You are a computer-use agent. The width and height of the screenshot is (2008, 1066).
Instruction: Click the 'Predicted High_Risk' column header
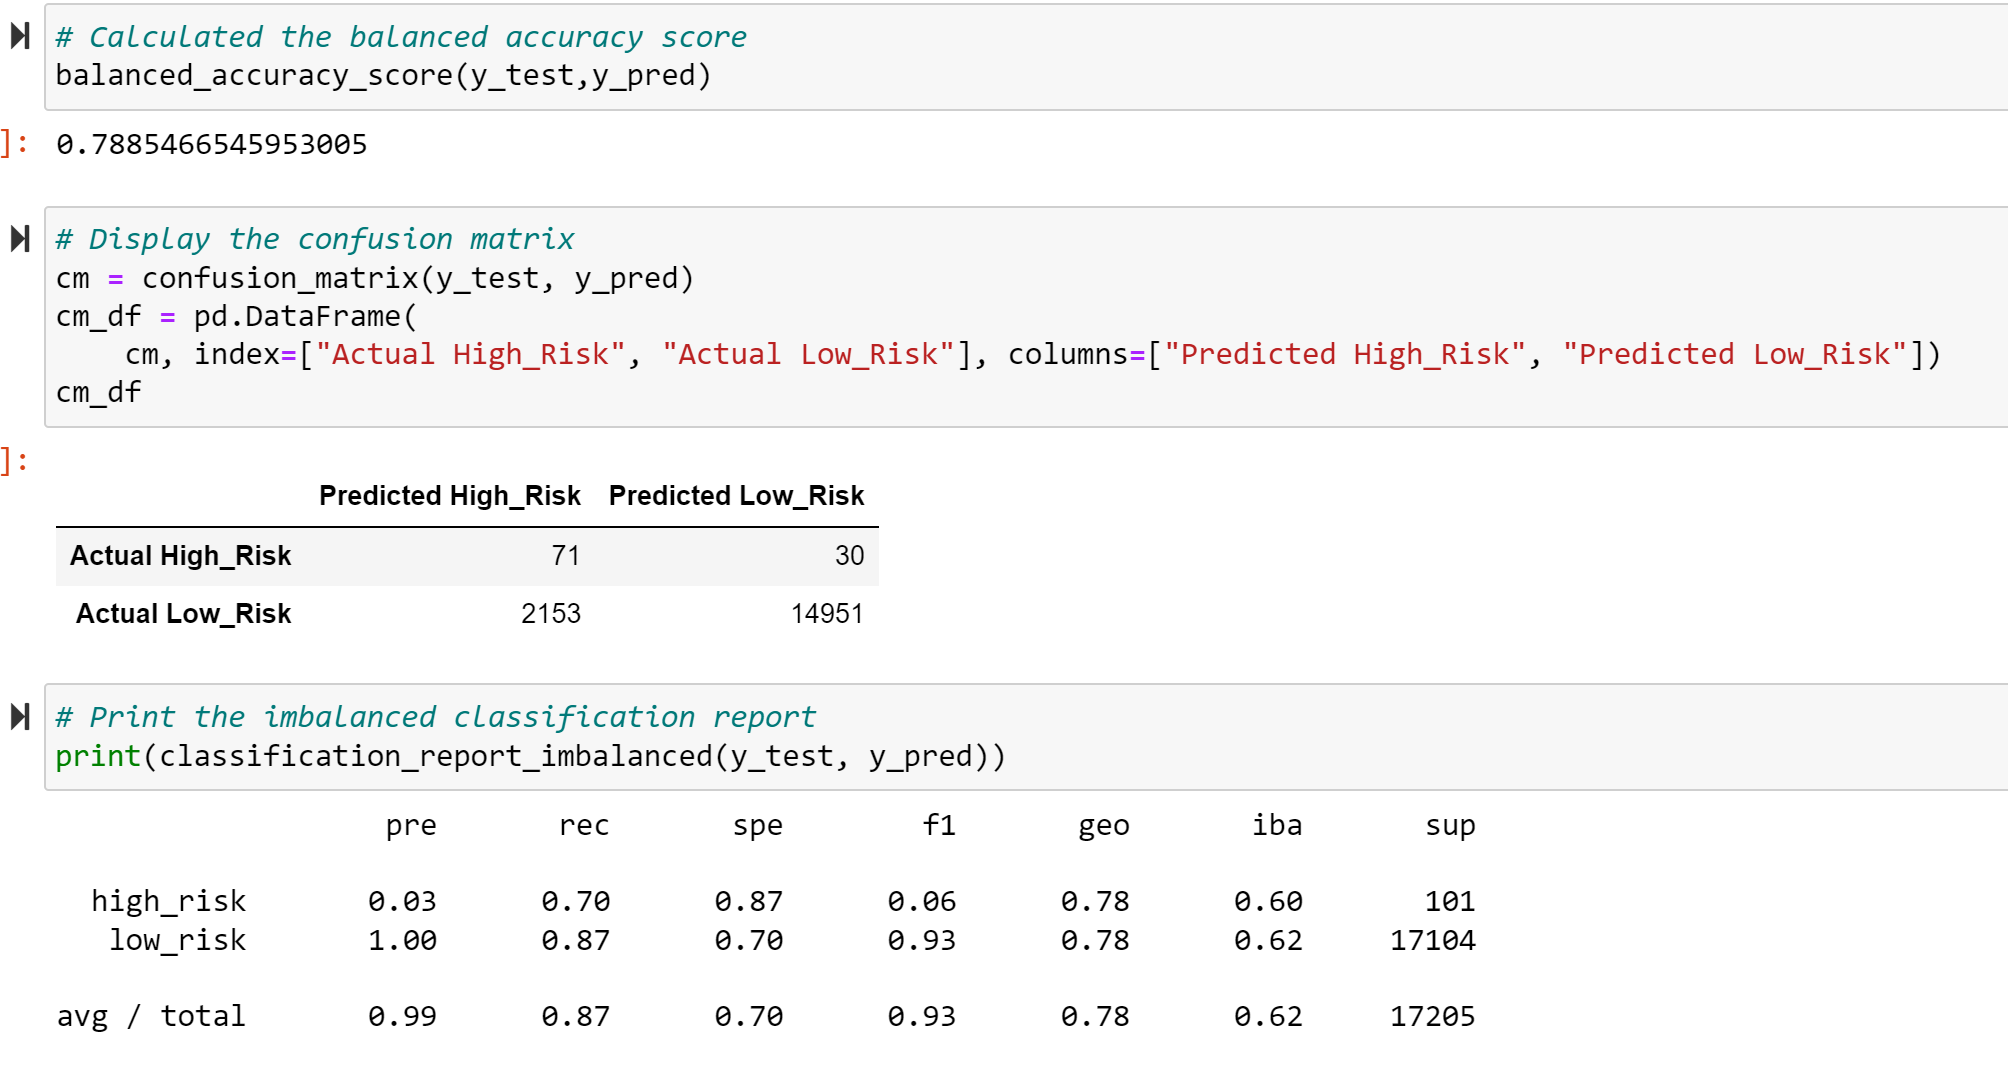449,495
